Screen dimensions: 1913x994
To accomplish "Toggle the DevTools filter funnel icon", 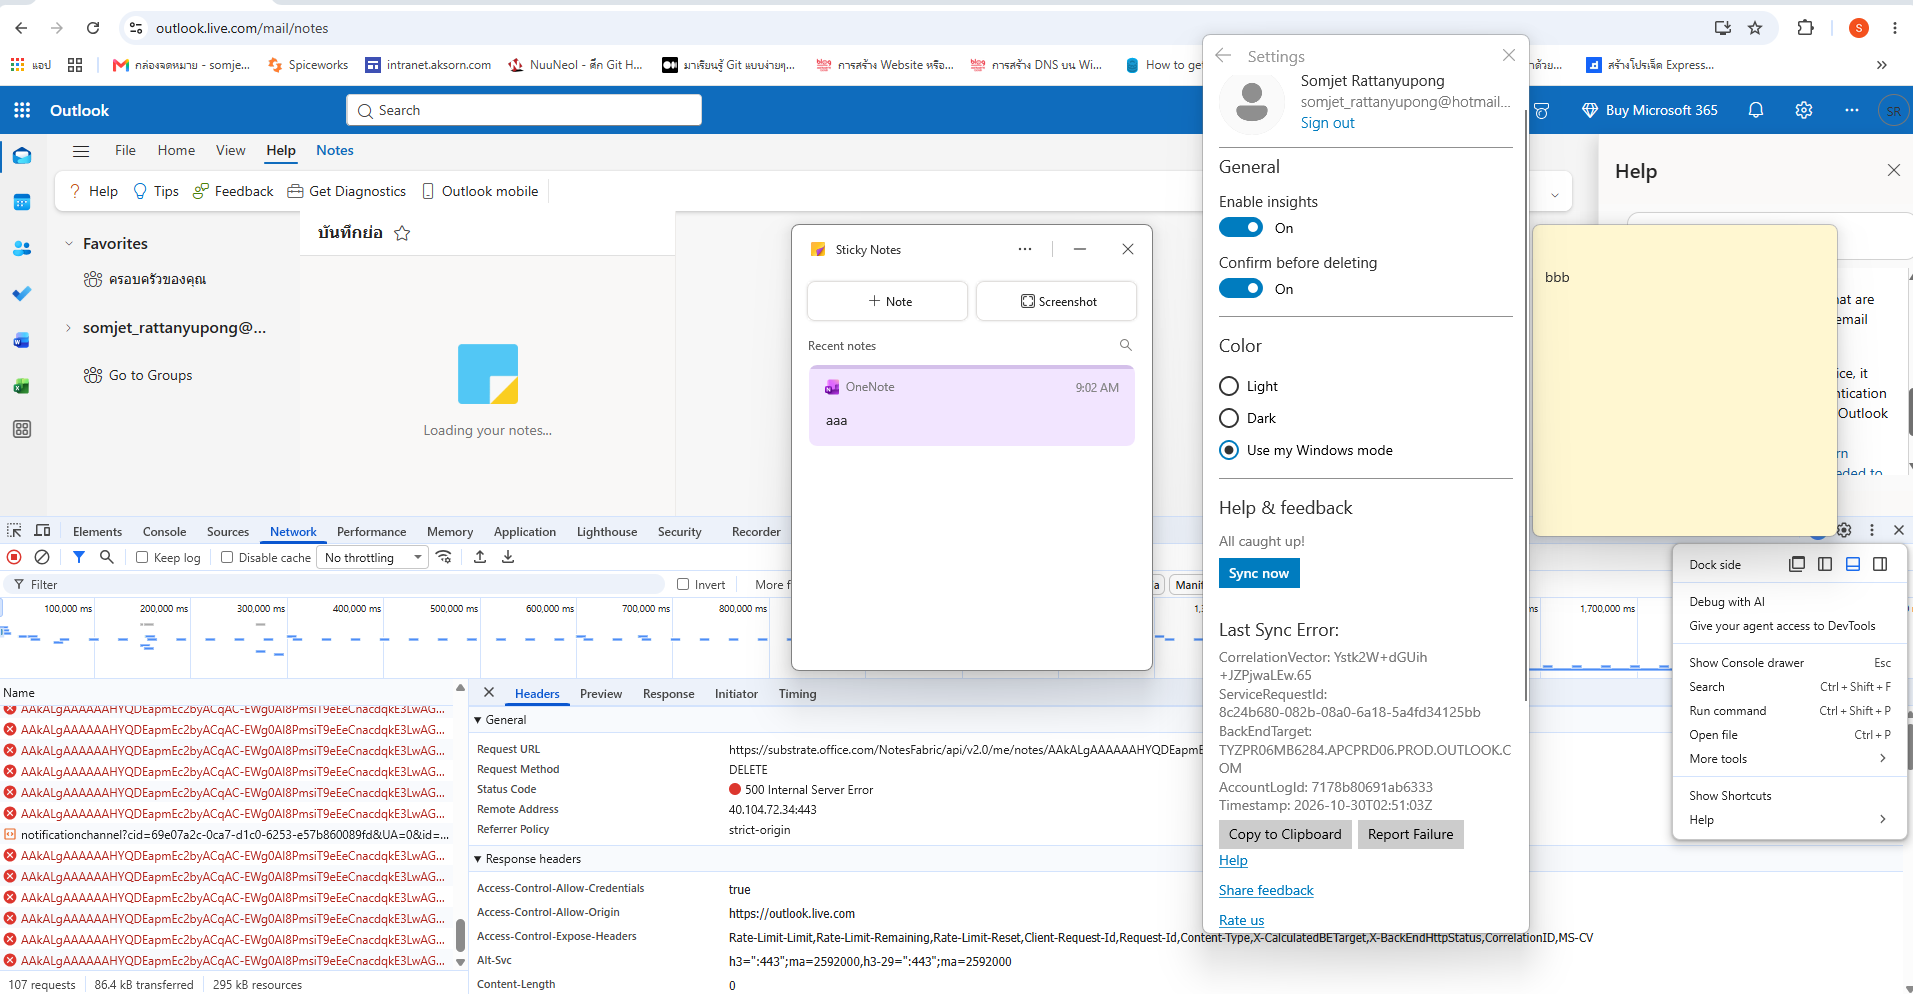I will point(79,557).
